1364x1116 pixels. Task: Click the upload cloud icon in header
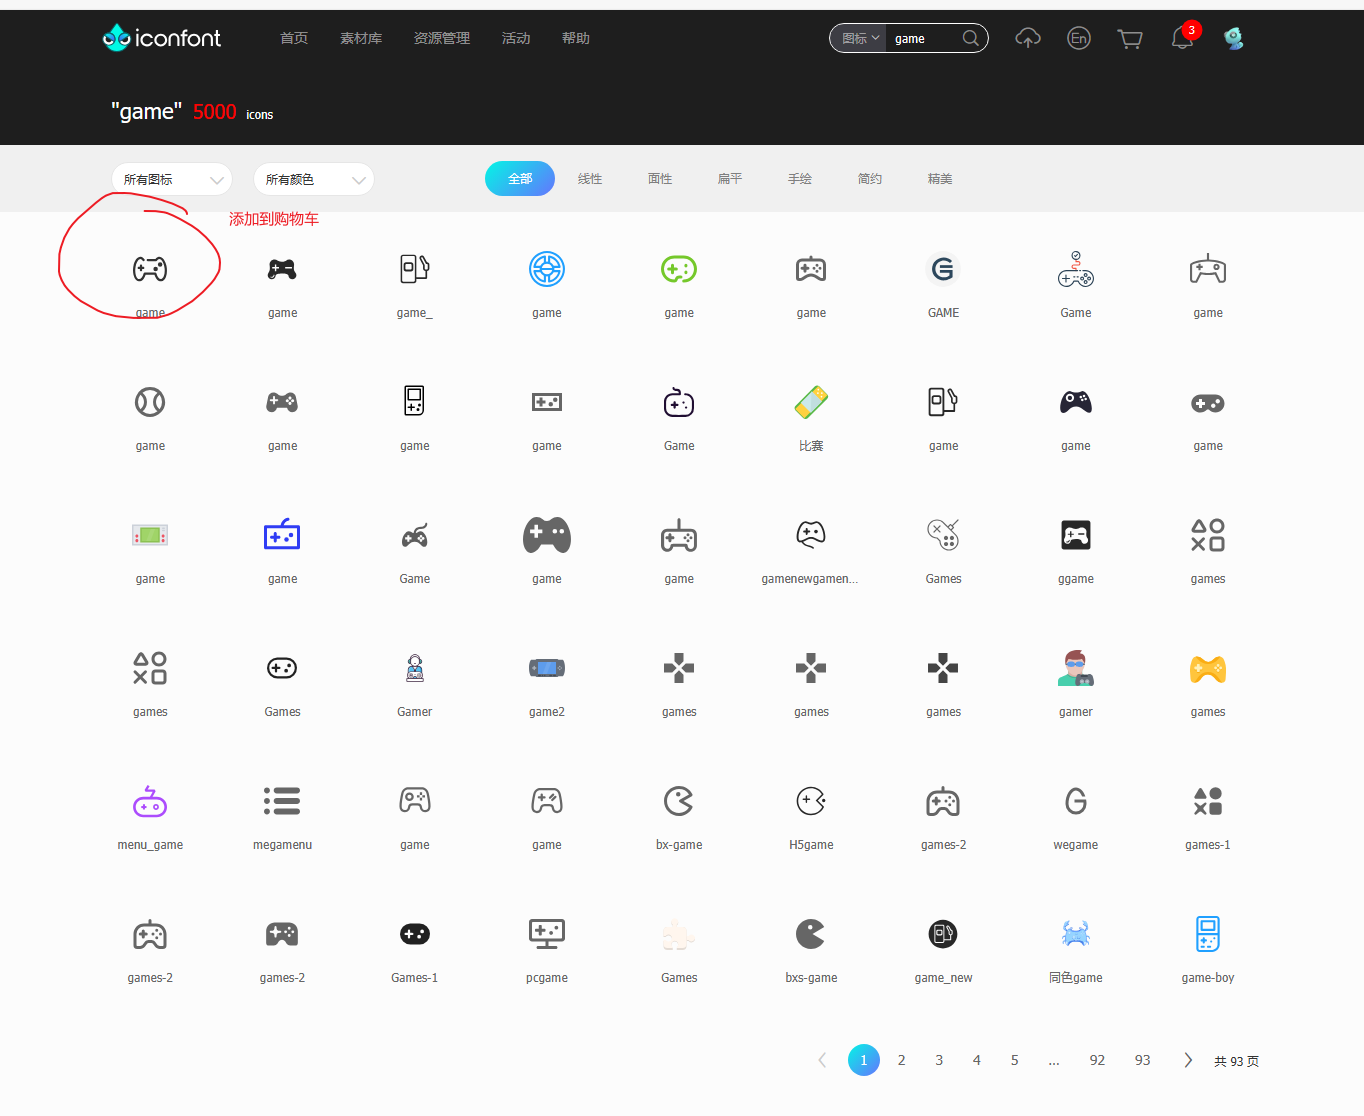[1027, 39]
